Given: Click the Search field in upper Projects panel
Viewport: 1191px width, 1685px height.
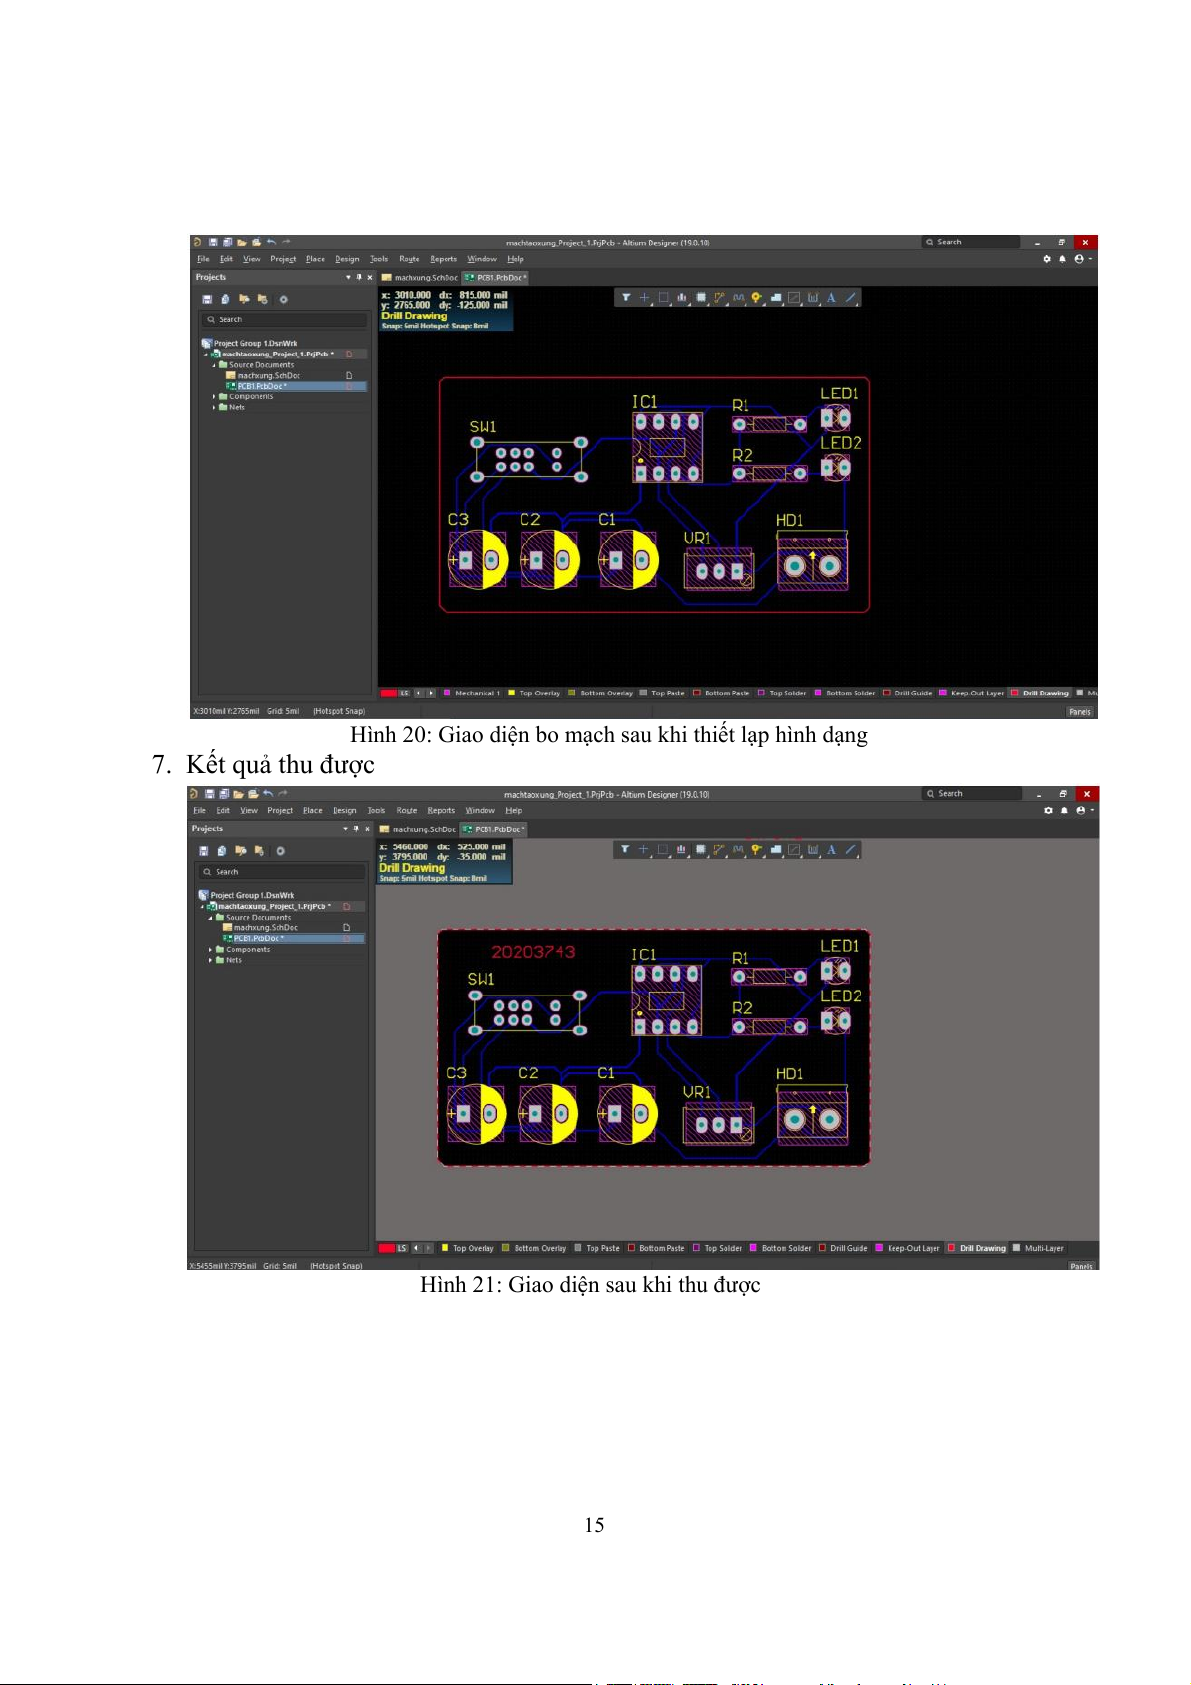Looking at the screenshot, I should point(285,320).
